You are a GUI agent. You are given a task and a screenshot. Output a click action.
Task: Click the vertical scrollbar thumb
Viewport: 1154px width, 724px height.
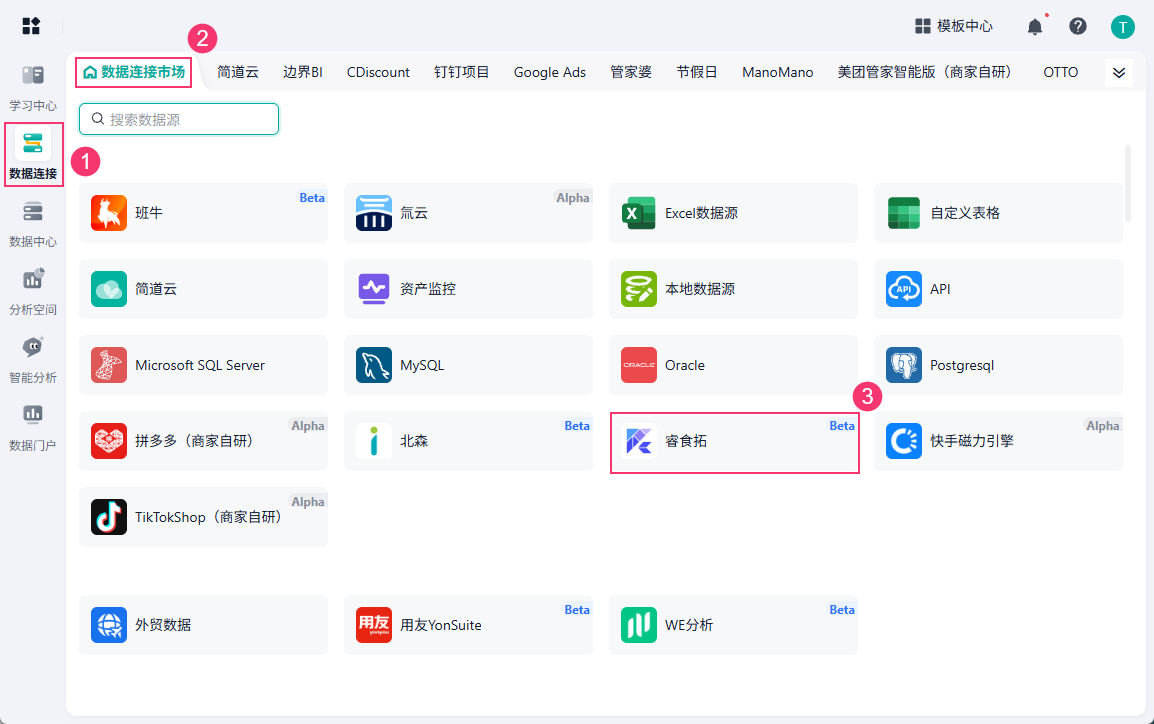click(1128, 183)
